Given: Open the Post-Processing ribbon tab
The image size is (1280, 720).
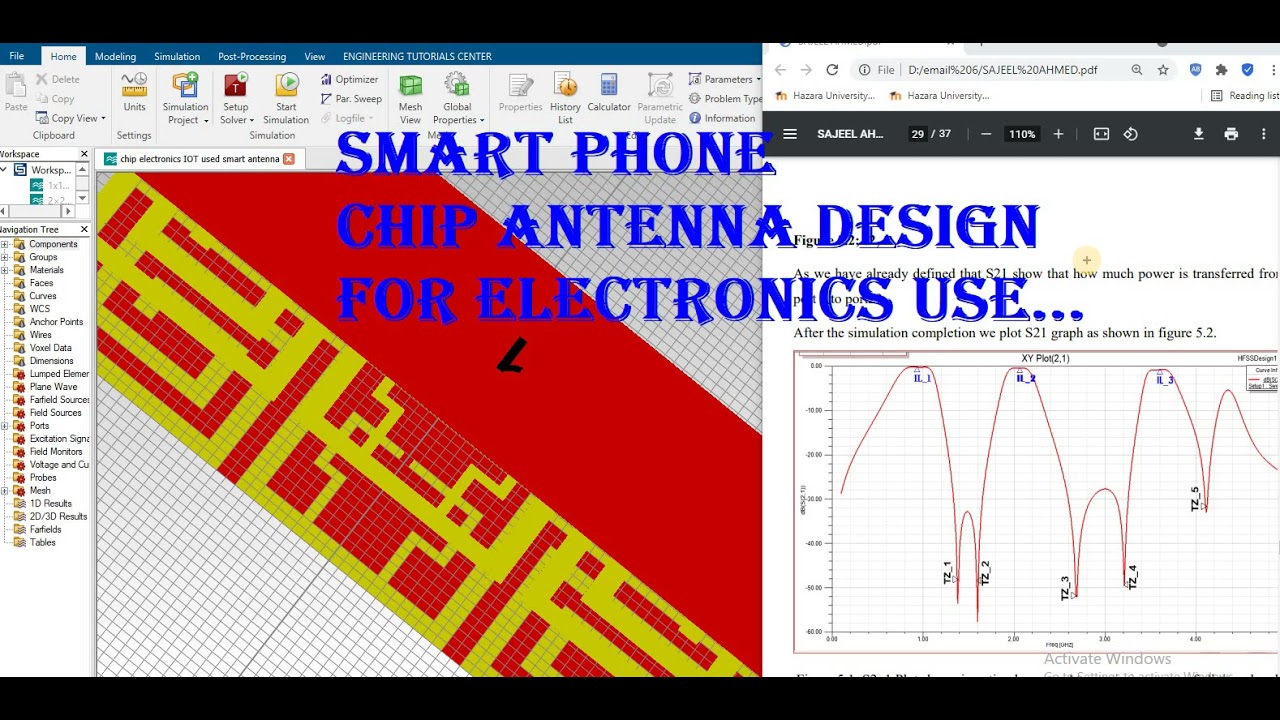Looking at the screenshot, I should click(x=252, y=56).
